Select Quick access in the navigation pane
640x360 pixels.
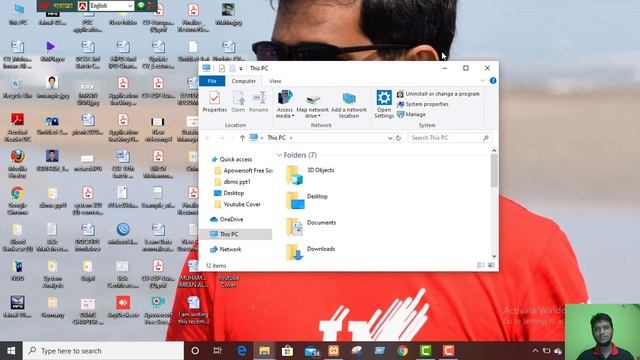(236, 159)
